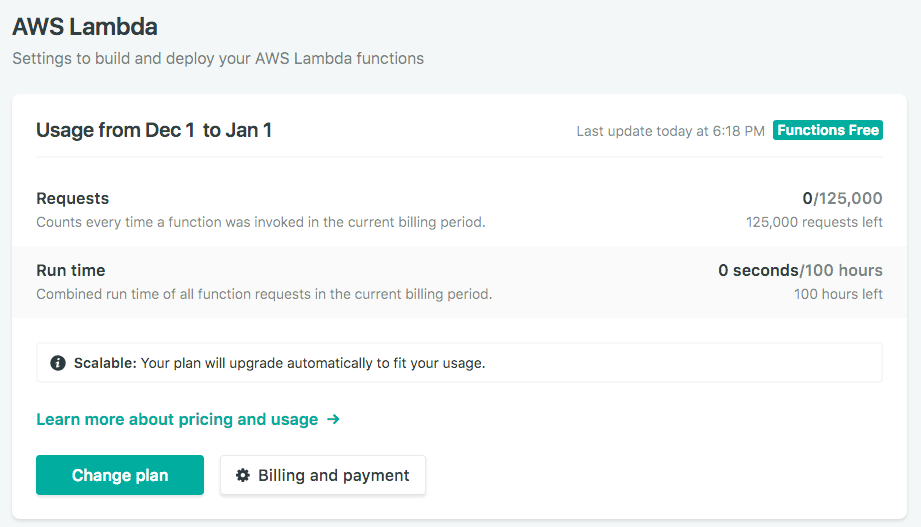Click the Requests invocation count description
The width and height of the screenshot is (921, 527).
(260, 222)
